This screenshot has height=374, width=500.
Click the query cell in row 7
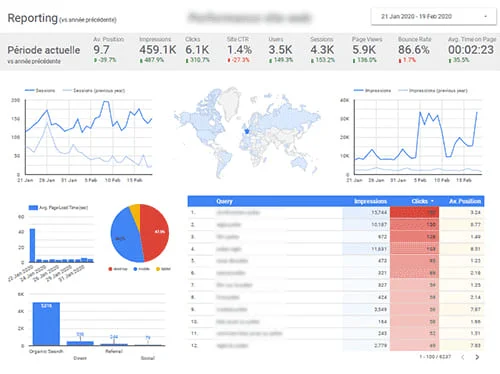[234, 285]
